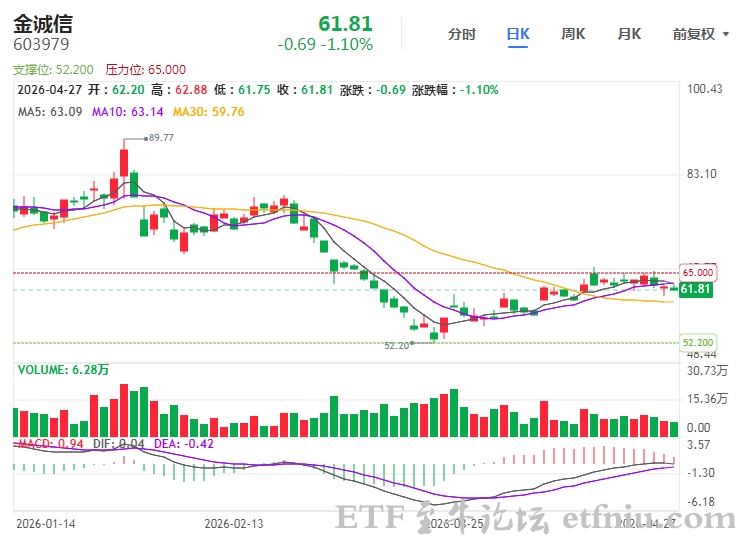Click the 高: 62.88 high value in info row
This screenshot has width=740, height=542.
point(179,90)
